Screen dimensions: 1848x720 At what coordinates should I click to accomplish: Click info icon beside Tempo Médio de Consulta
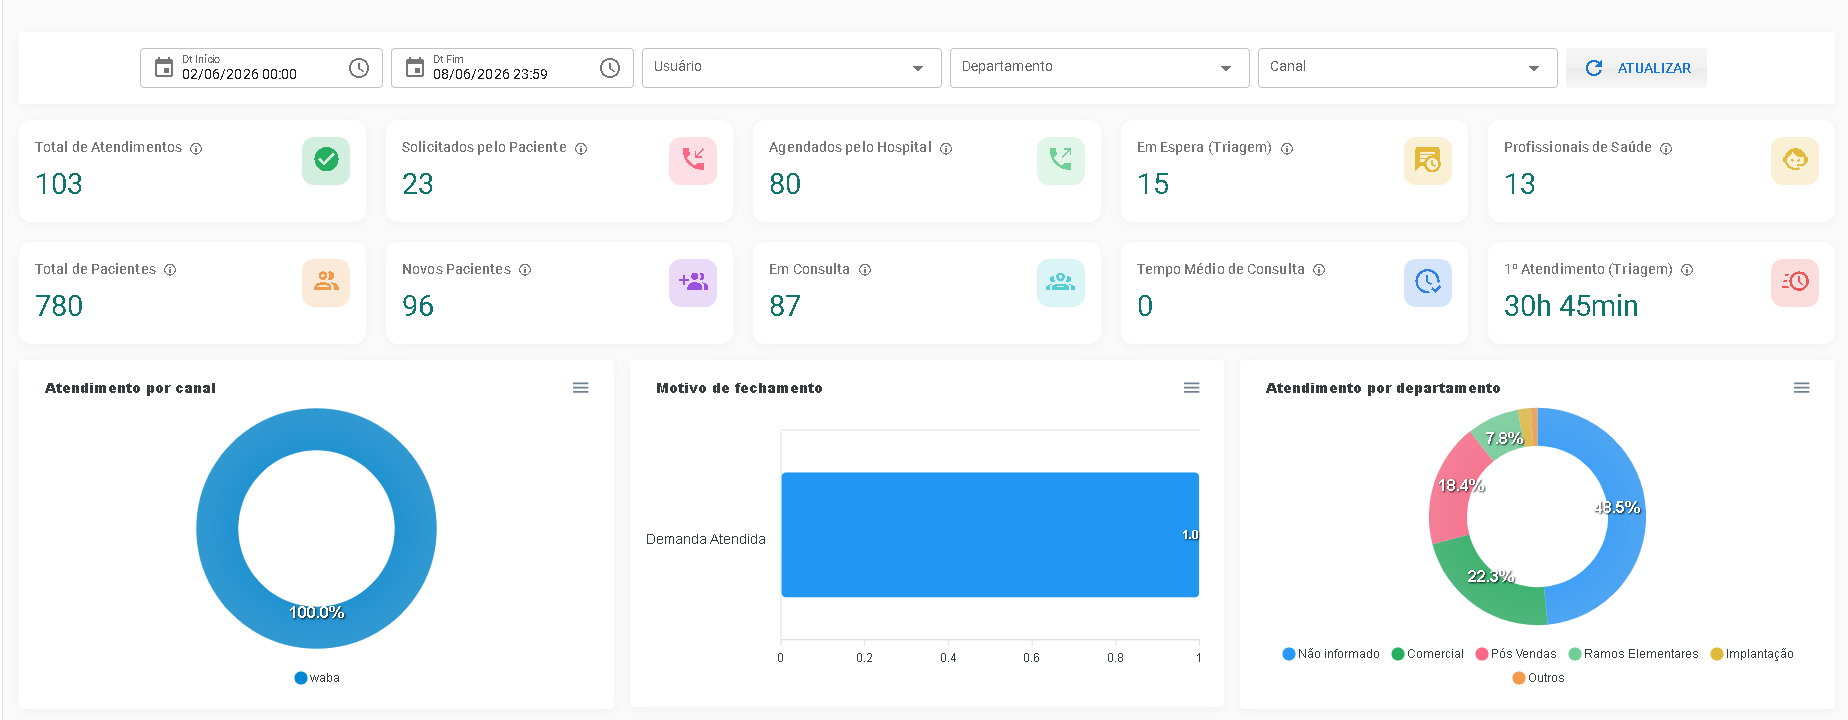click(1319, 270)
